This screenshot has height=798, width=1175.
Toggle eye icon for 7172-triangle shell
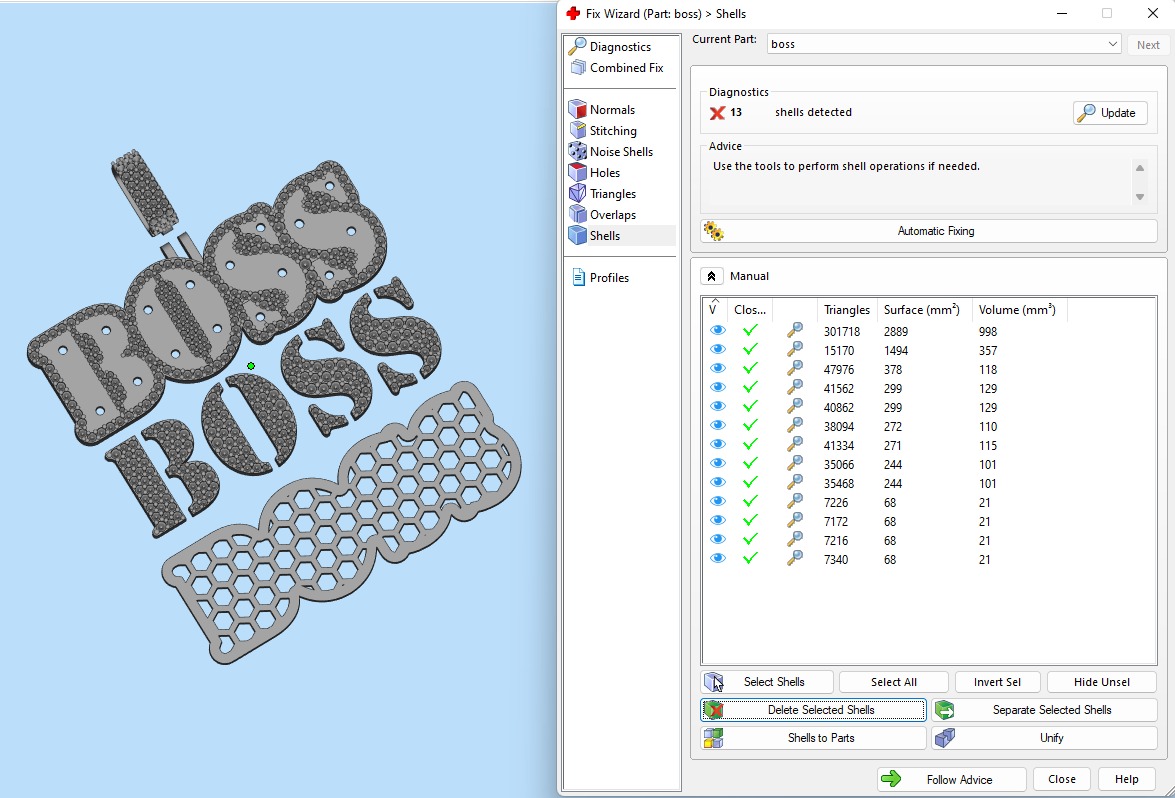click(717, 520)
